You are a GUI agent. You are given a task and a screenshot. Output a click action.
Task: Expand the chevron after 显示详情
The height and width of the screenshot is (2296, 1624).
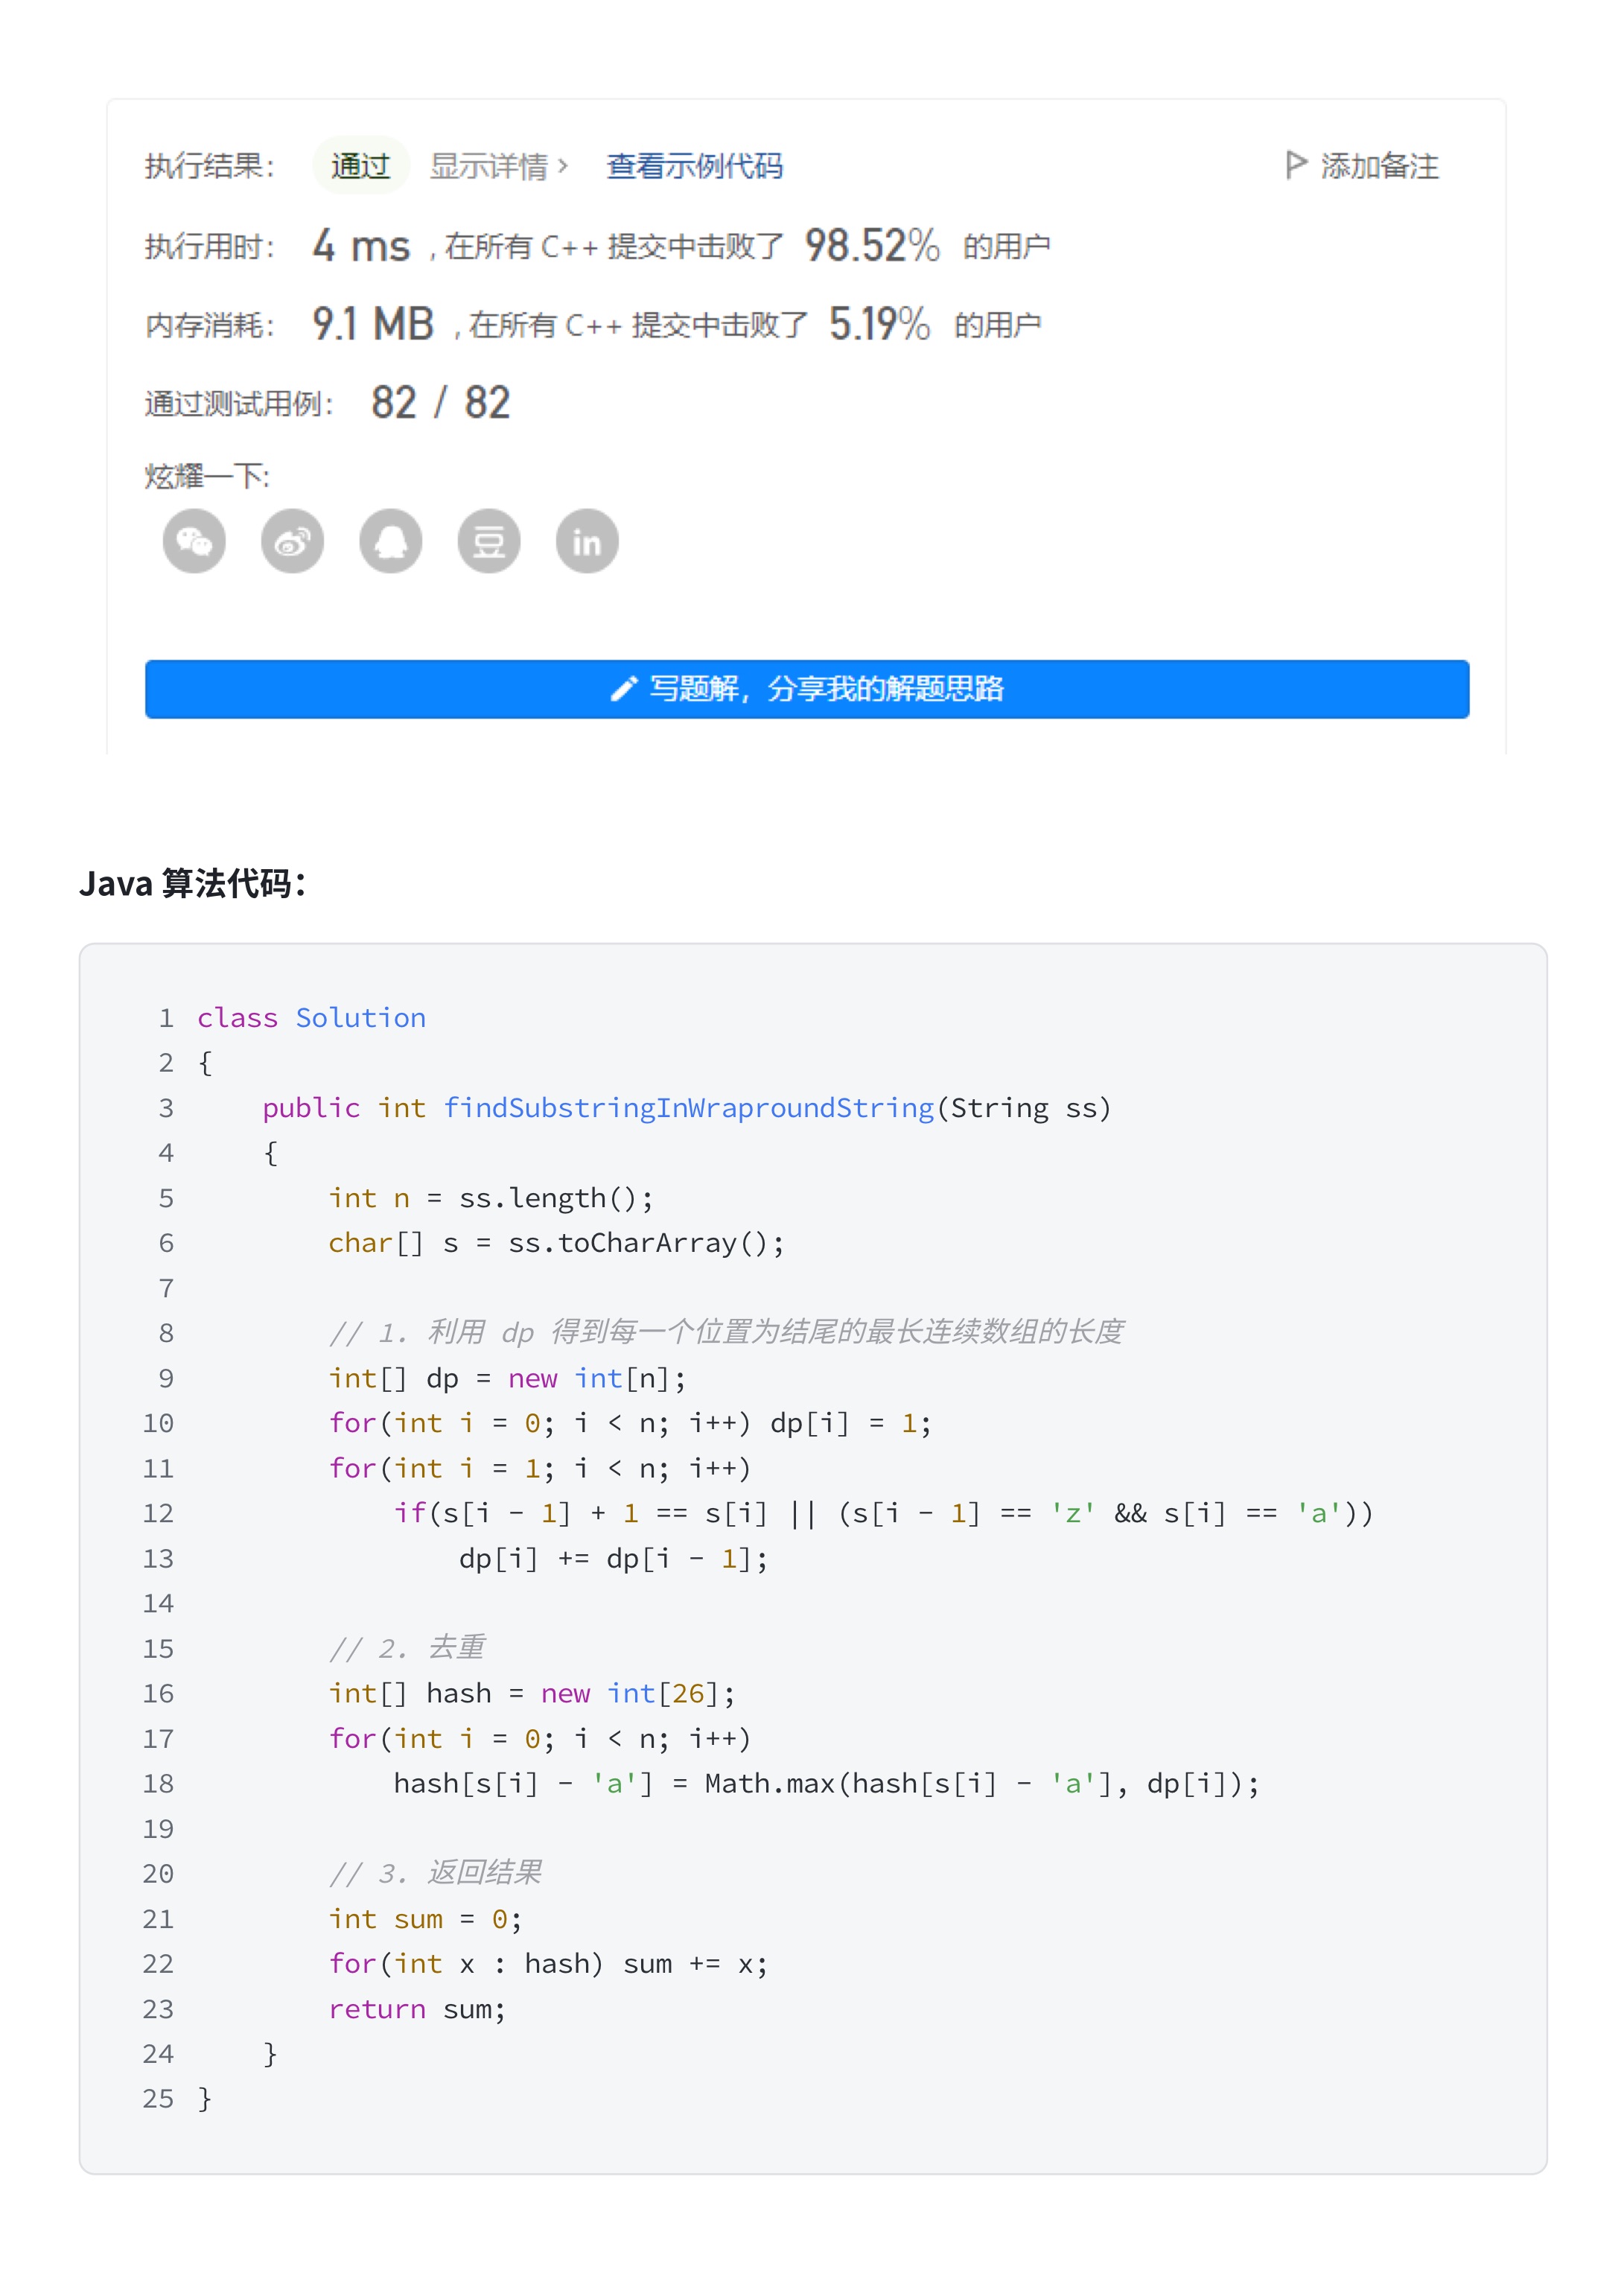[x=564, y=166]
